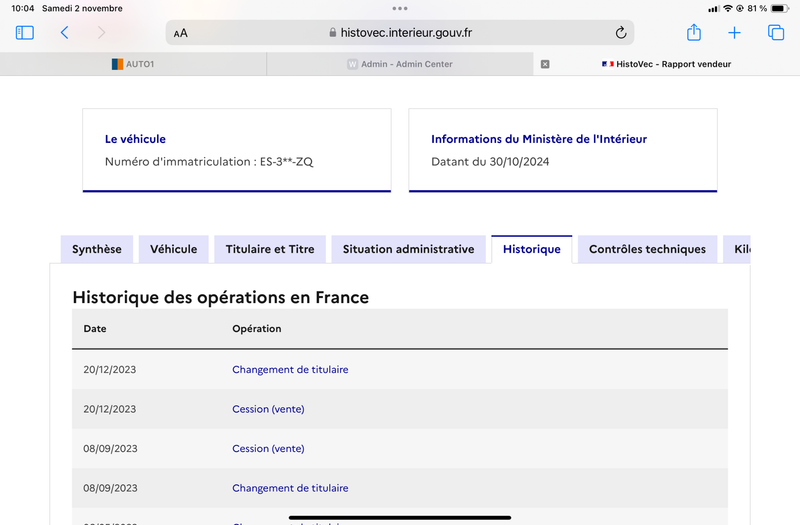
Task: Go back to the previous page
Action: click(x=64, y=33)
